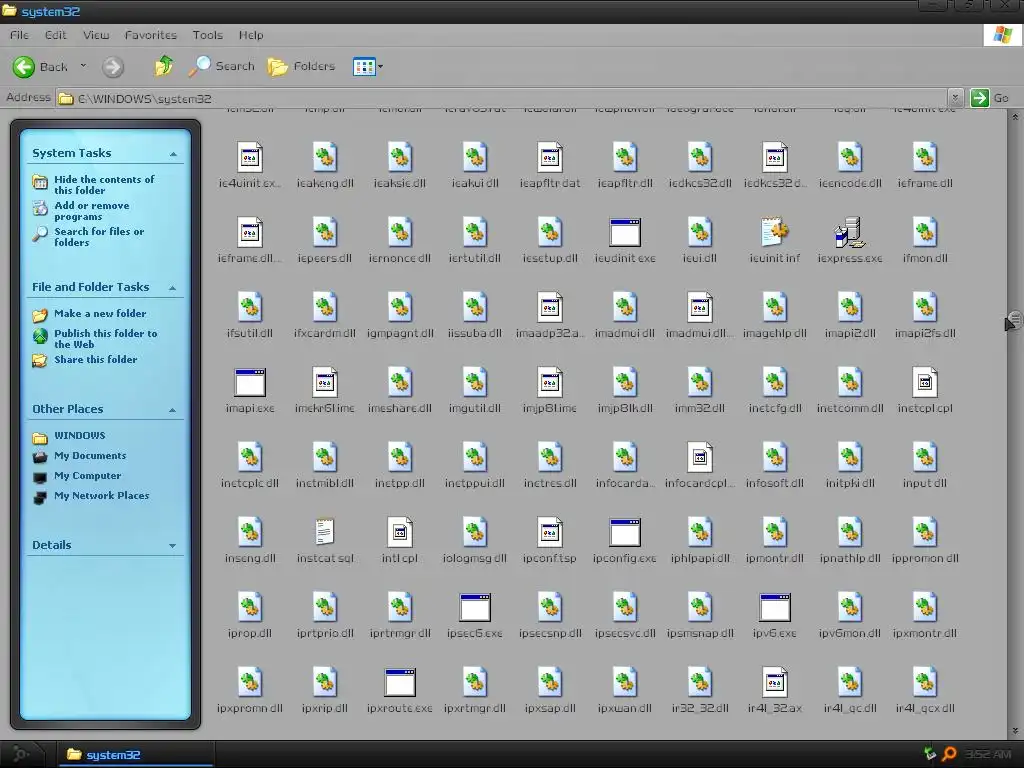Click the system32 taskbar button
The height and width of the screenshot is (768, 1024).
[136, 755]
